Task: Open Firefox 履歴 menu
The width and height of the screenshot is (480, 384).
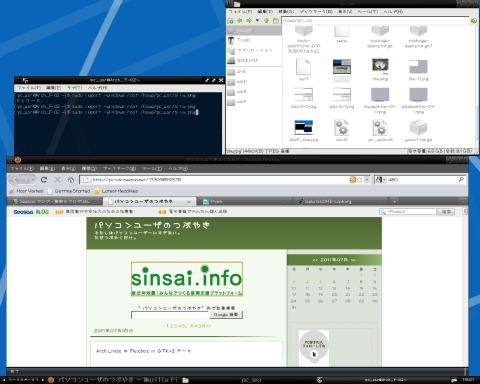Action: tap(89, 169)
